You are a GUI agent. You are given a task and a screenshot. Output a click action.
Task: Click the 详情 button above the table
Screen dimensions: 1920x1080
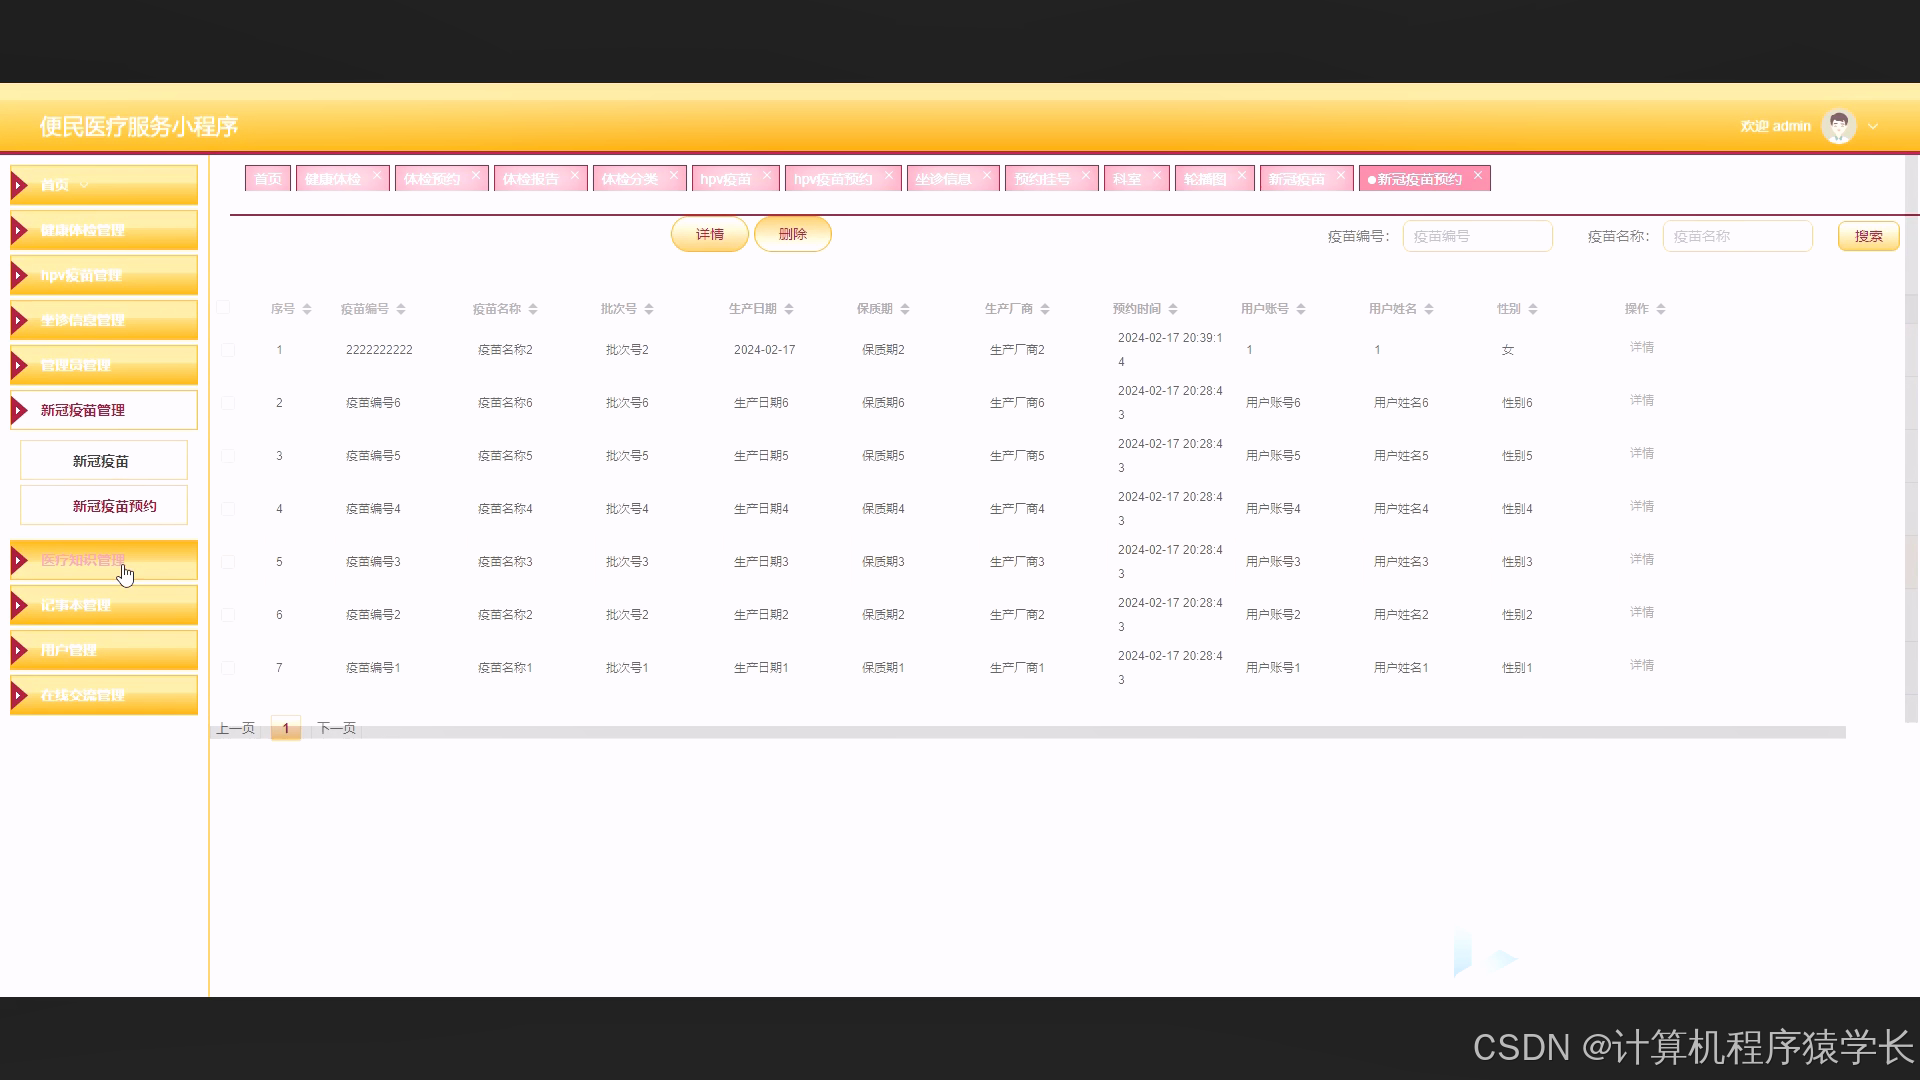[710, 234]
